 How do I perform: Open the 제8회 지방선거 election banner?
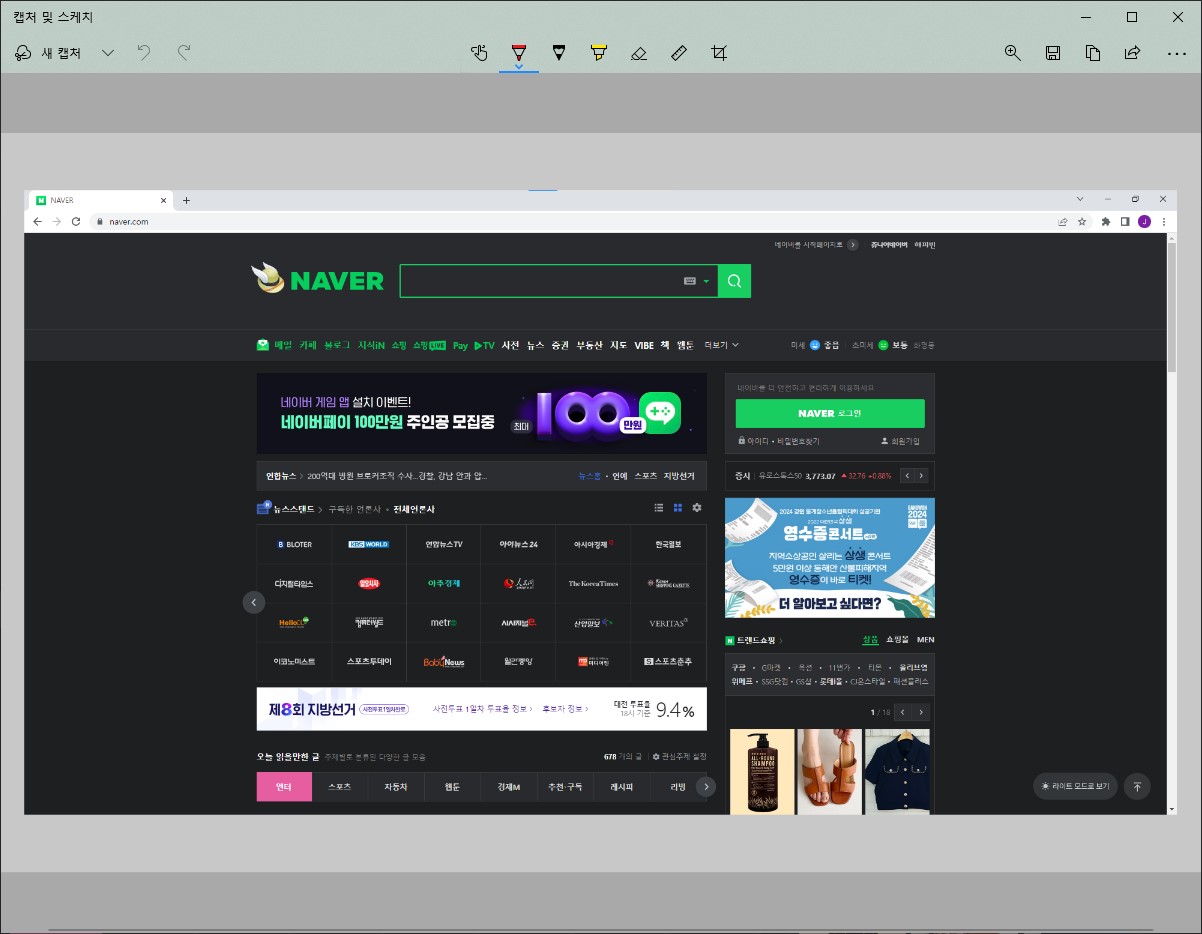[481, 709]
